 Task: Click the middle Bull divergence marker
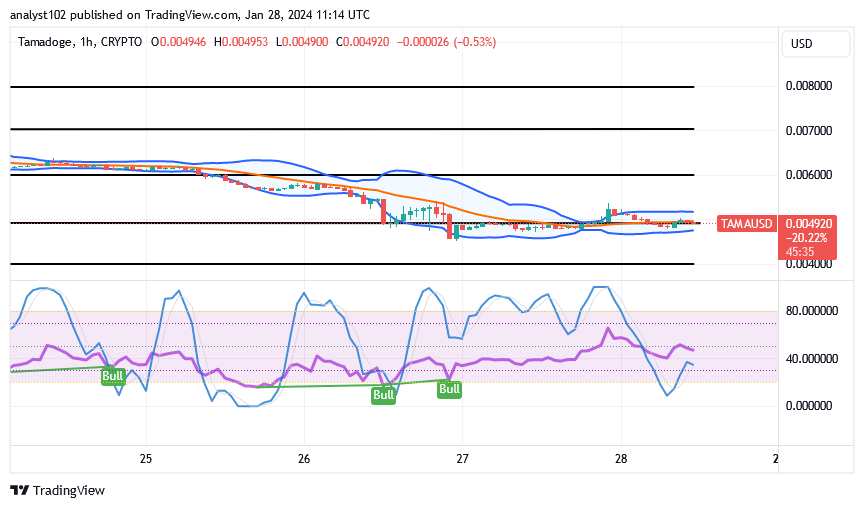383,395
